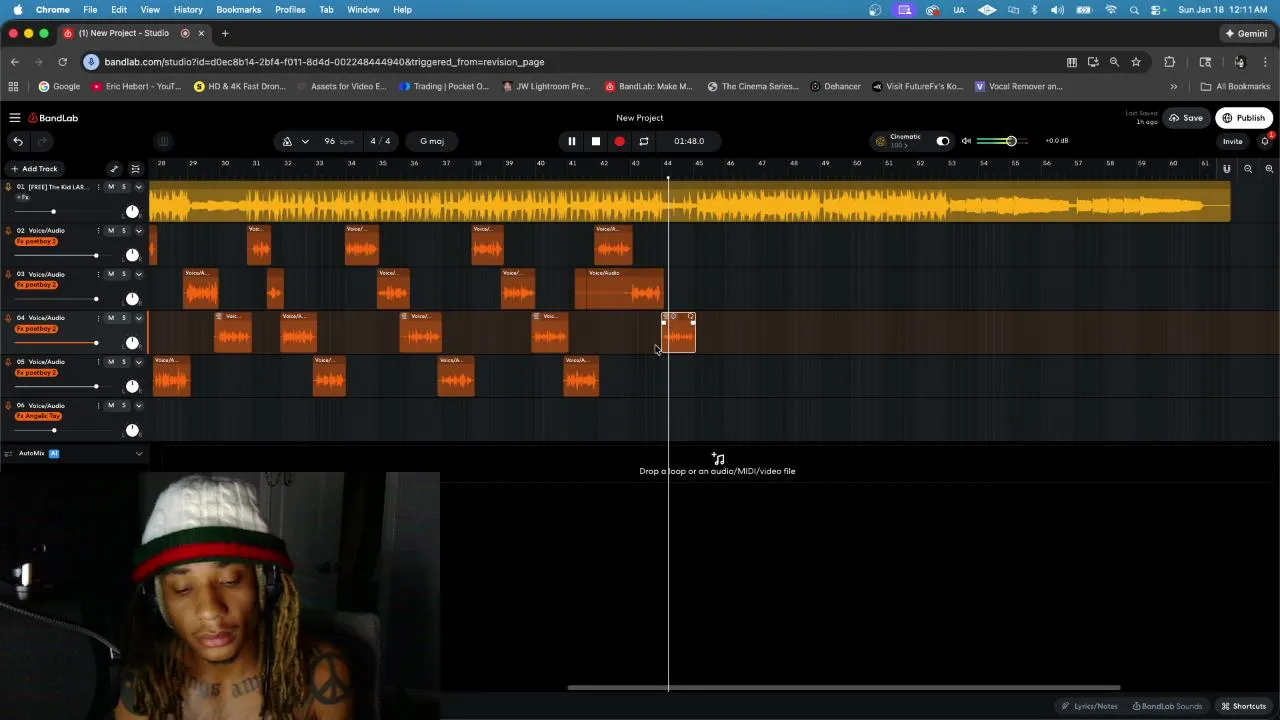Viewport: 1280px width, 720px height.
Task: Solo track 01 with S button
Action: tap(124, 187)
